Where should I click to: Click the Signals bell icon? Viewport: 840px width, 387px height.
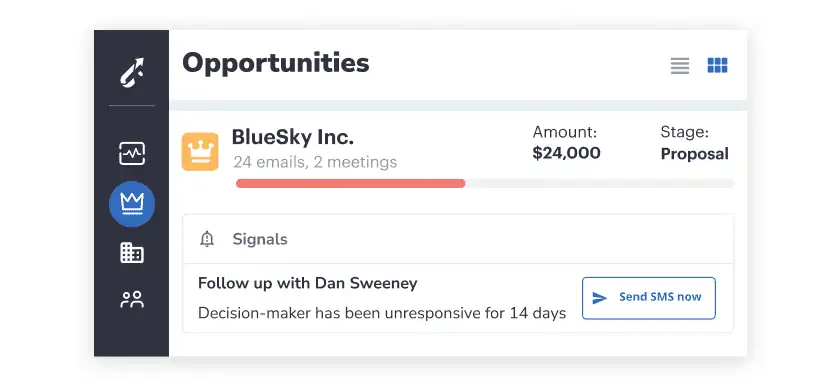tap(207, 239)
